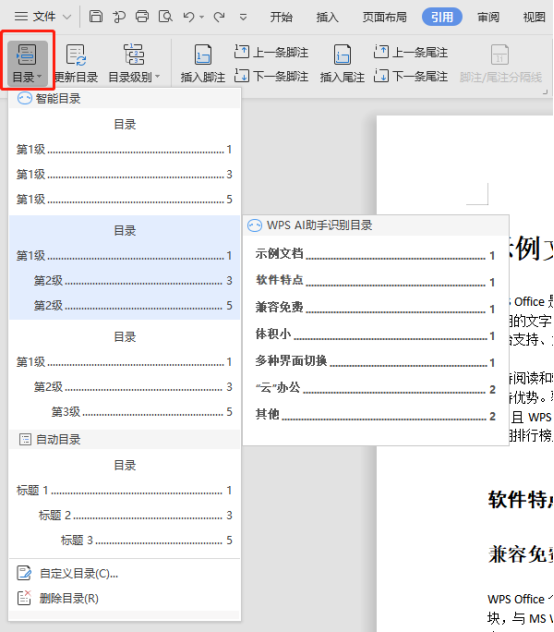Click the 自定义目录 icon
The width and height of the screenshot is (554, 632).
point(24,573)
